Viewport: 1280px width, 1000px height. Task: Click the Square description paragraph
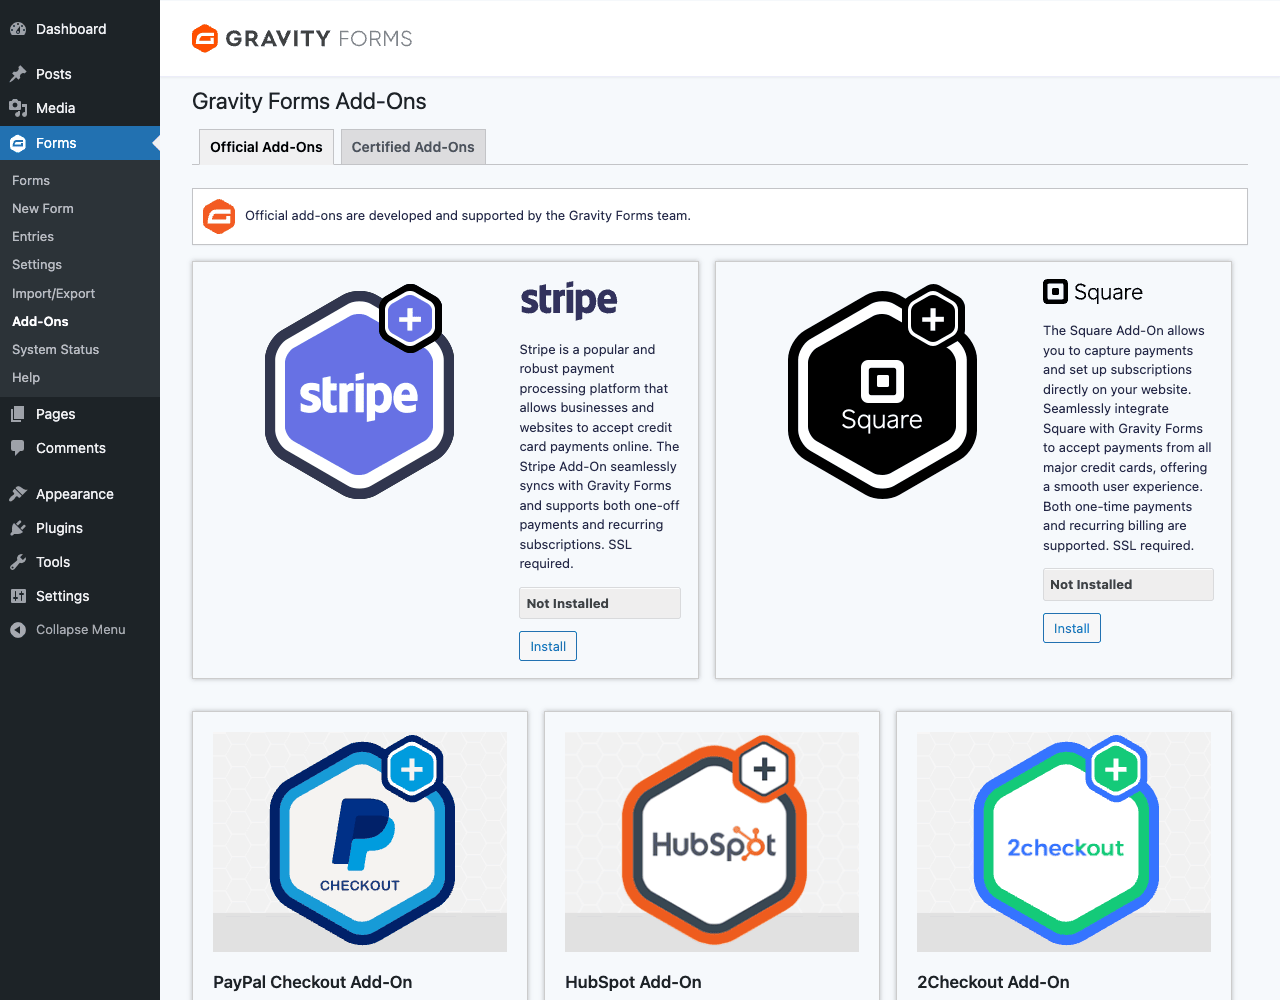(1127, 438)
